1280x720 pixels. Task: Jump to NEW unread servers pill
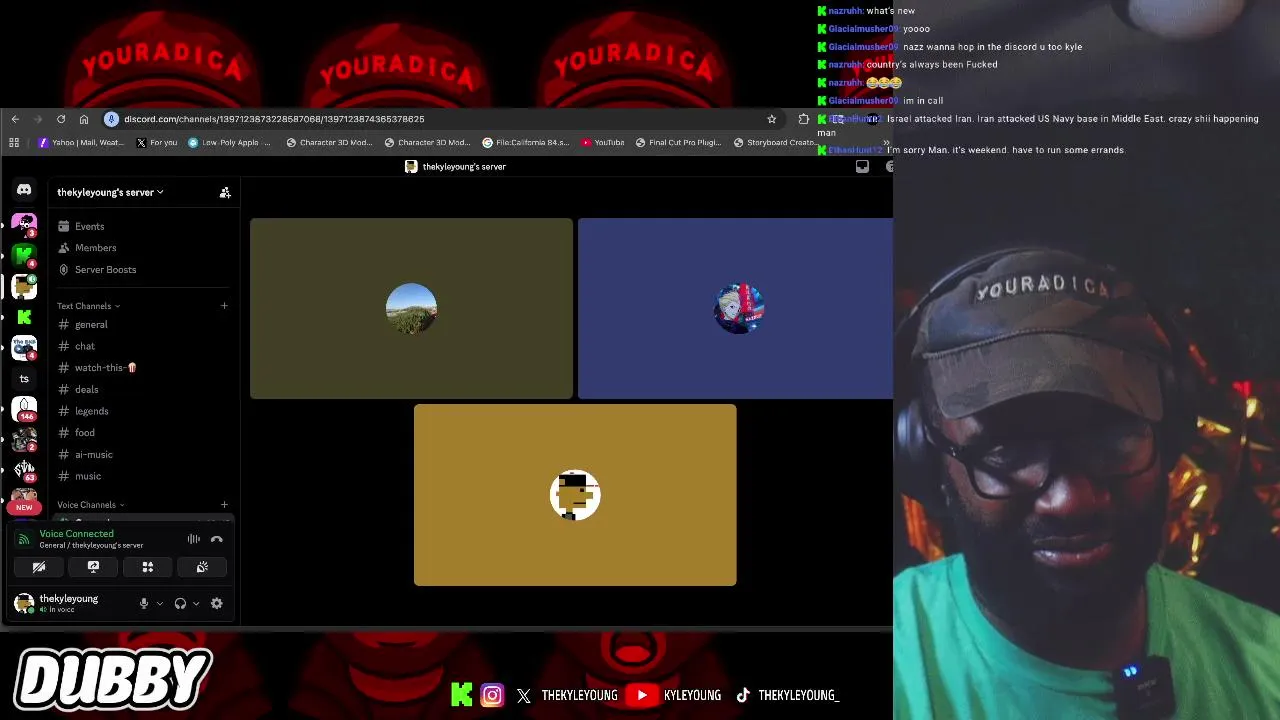point(24,507)
